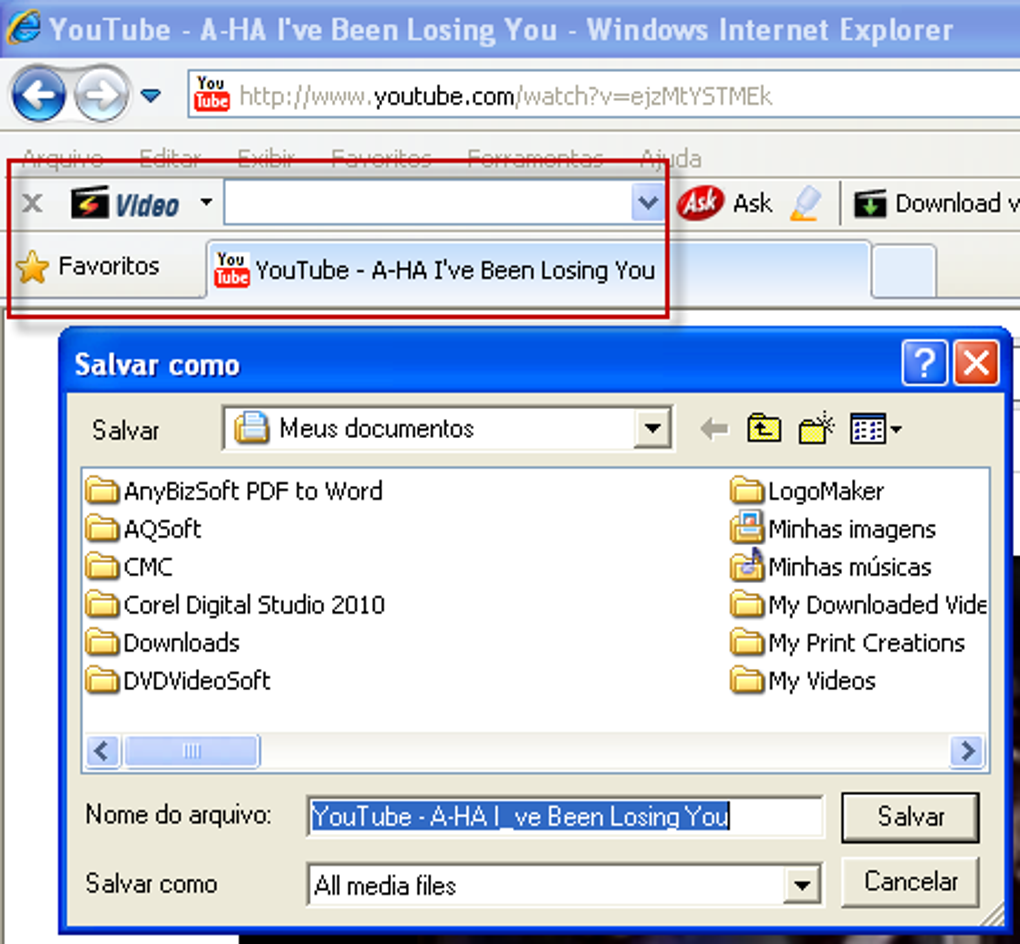
Task: Click the go back arrow in save dialog
Action: (x=714, y=429)
